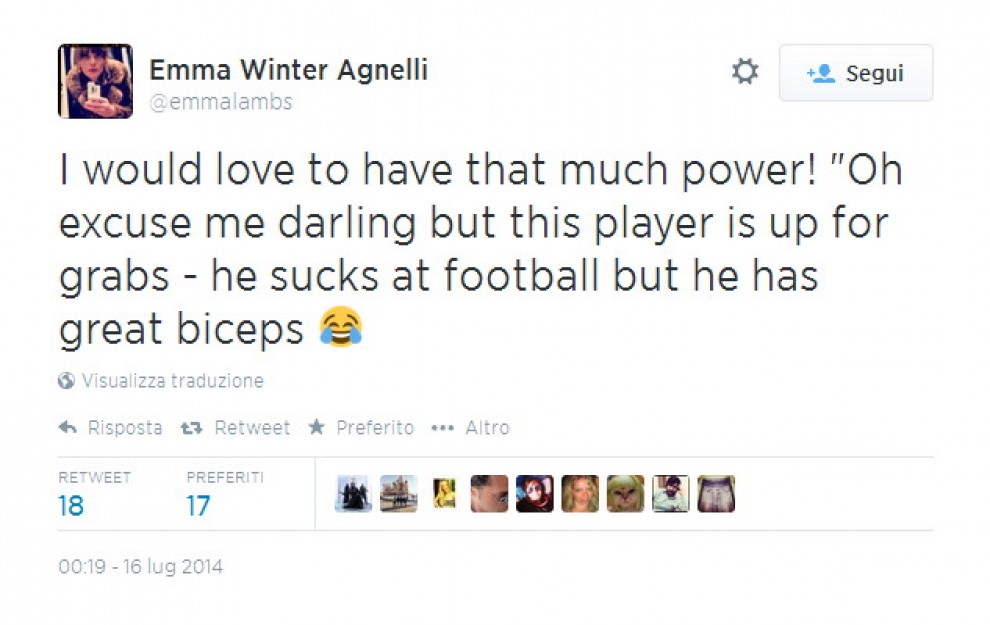
Task: Click the small yellow avatar in the likers row
Action: [x=444, y=494]
